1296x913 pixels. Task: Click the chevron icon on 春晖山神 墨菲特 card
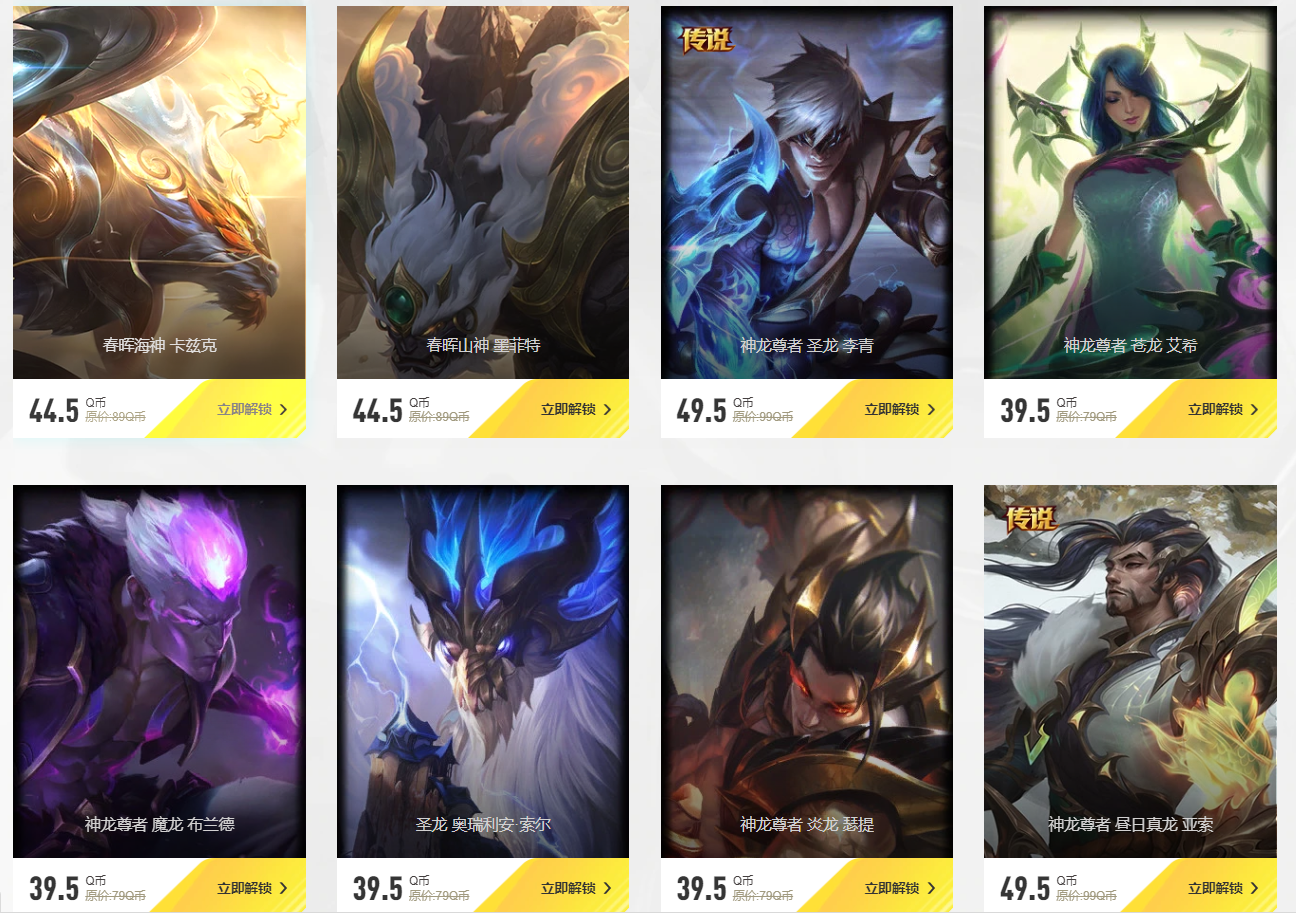(608, 409)
